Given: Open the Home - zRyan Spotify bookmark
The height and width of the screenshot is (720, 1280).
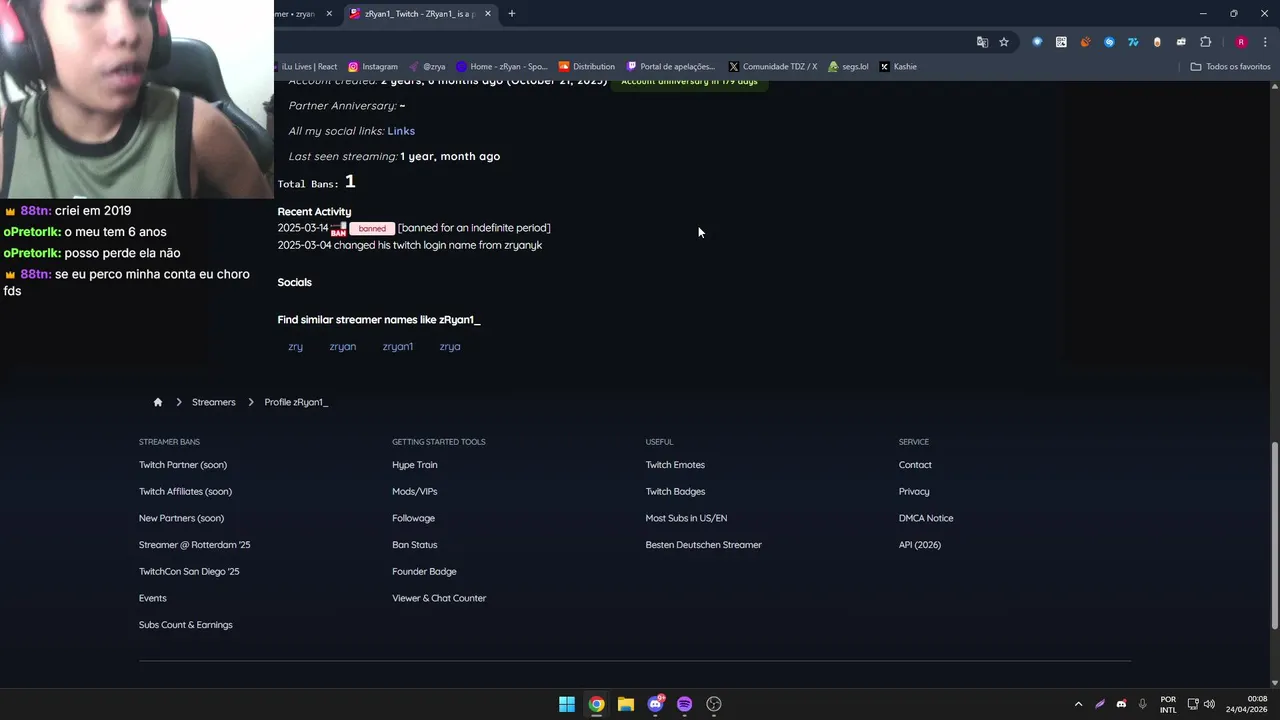Looking at the screenshot, I should click(502, 67).
